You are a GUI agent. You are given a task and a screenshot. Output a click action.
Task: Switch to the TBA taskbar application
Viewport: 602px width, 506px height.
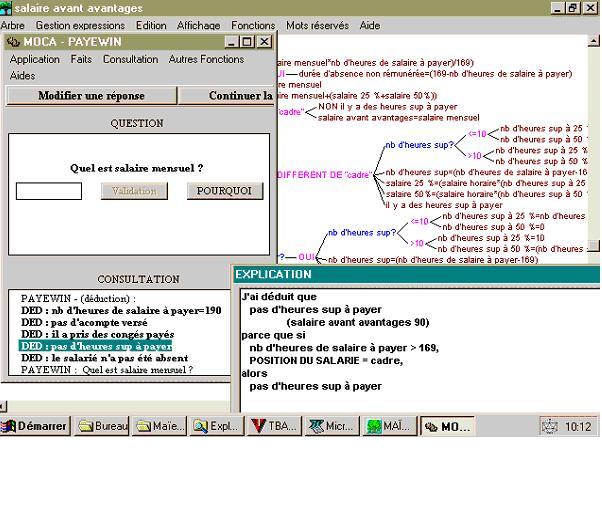pyautogui.click(x=274, y=426)
